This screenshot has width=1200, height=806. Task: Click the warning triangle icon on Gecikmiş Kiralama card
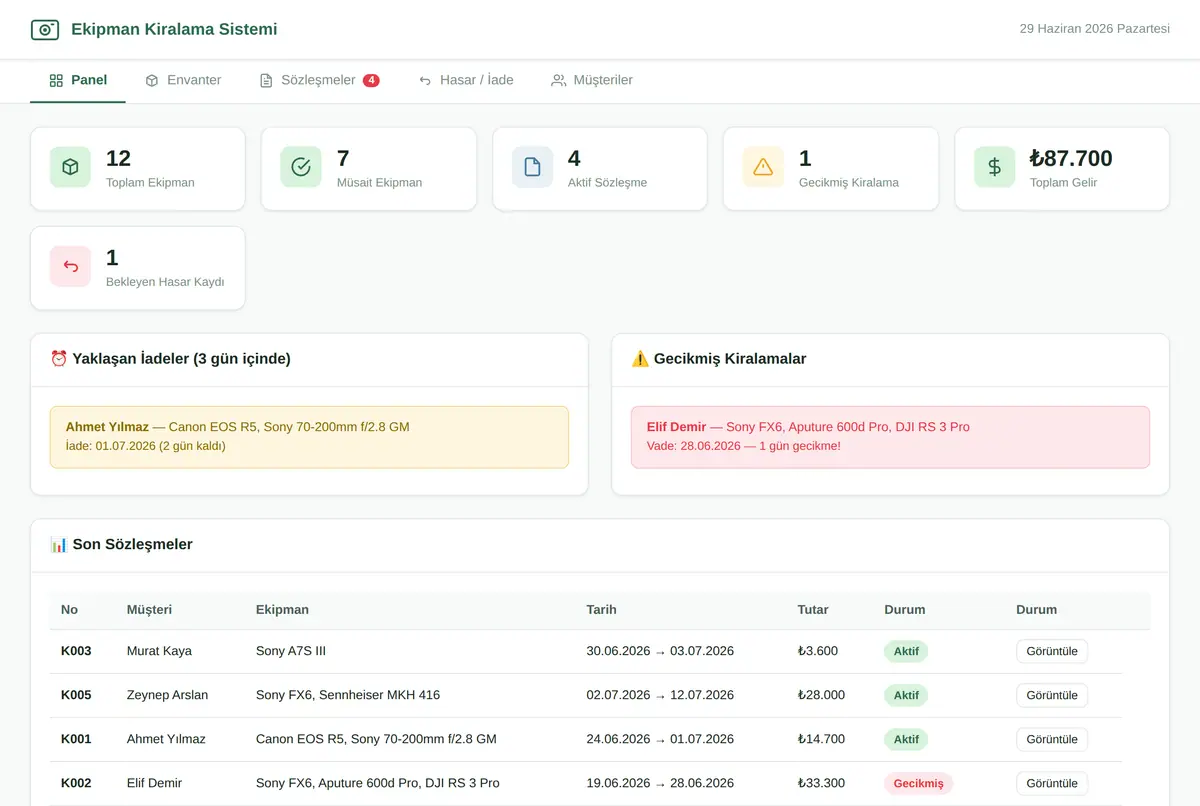click(x=763, y=167)
